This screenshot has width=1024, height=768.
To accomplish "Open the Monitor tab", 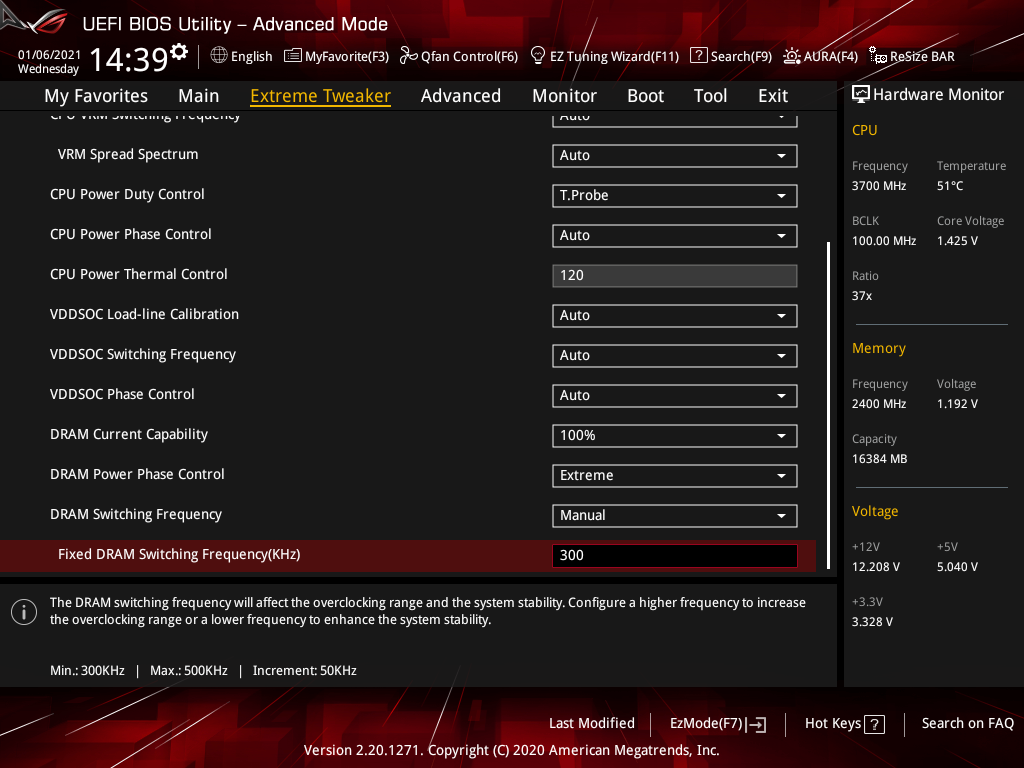I will coord(564,96).
